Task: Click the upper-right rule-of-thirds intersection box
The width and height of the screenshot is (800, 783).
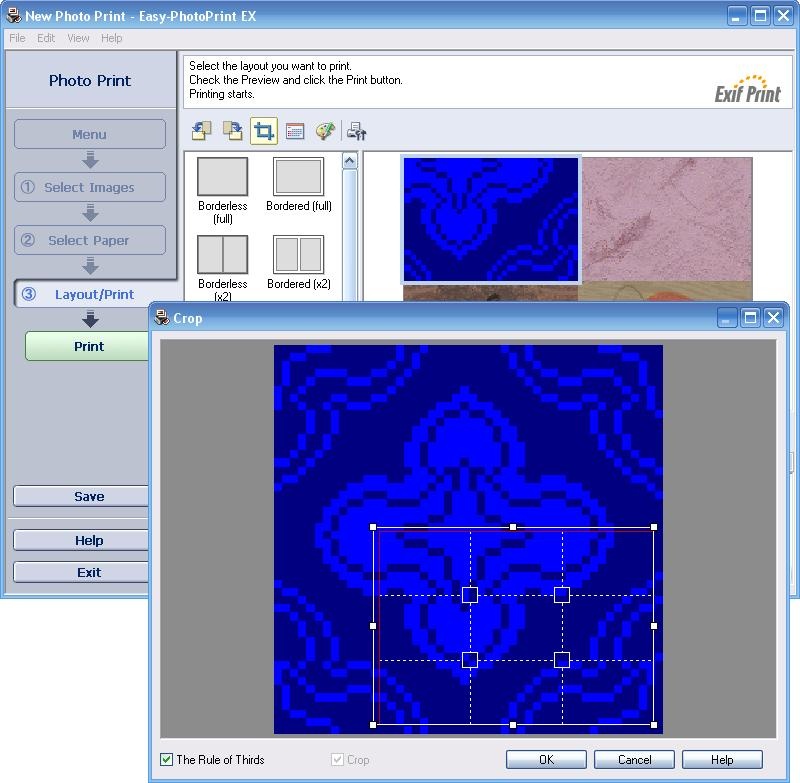Action: [x=562, y=595]
